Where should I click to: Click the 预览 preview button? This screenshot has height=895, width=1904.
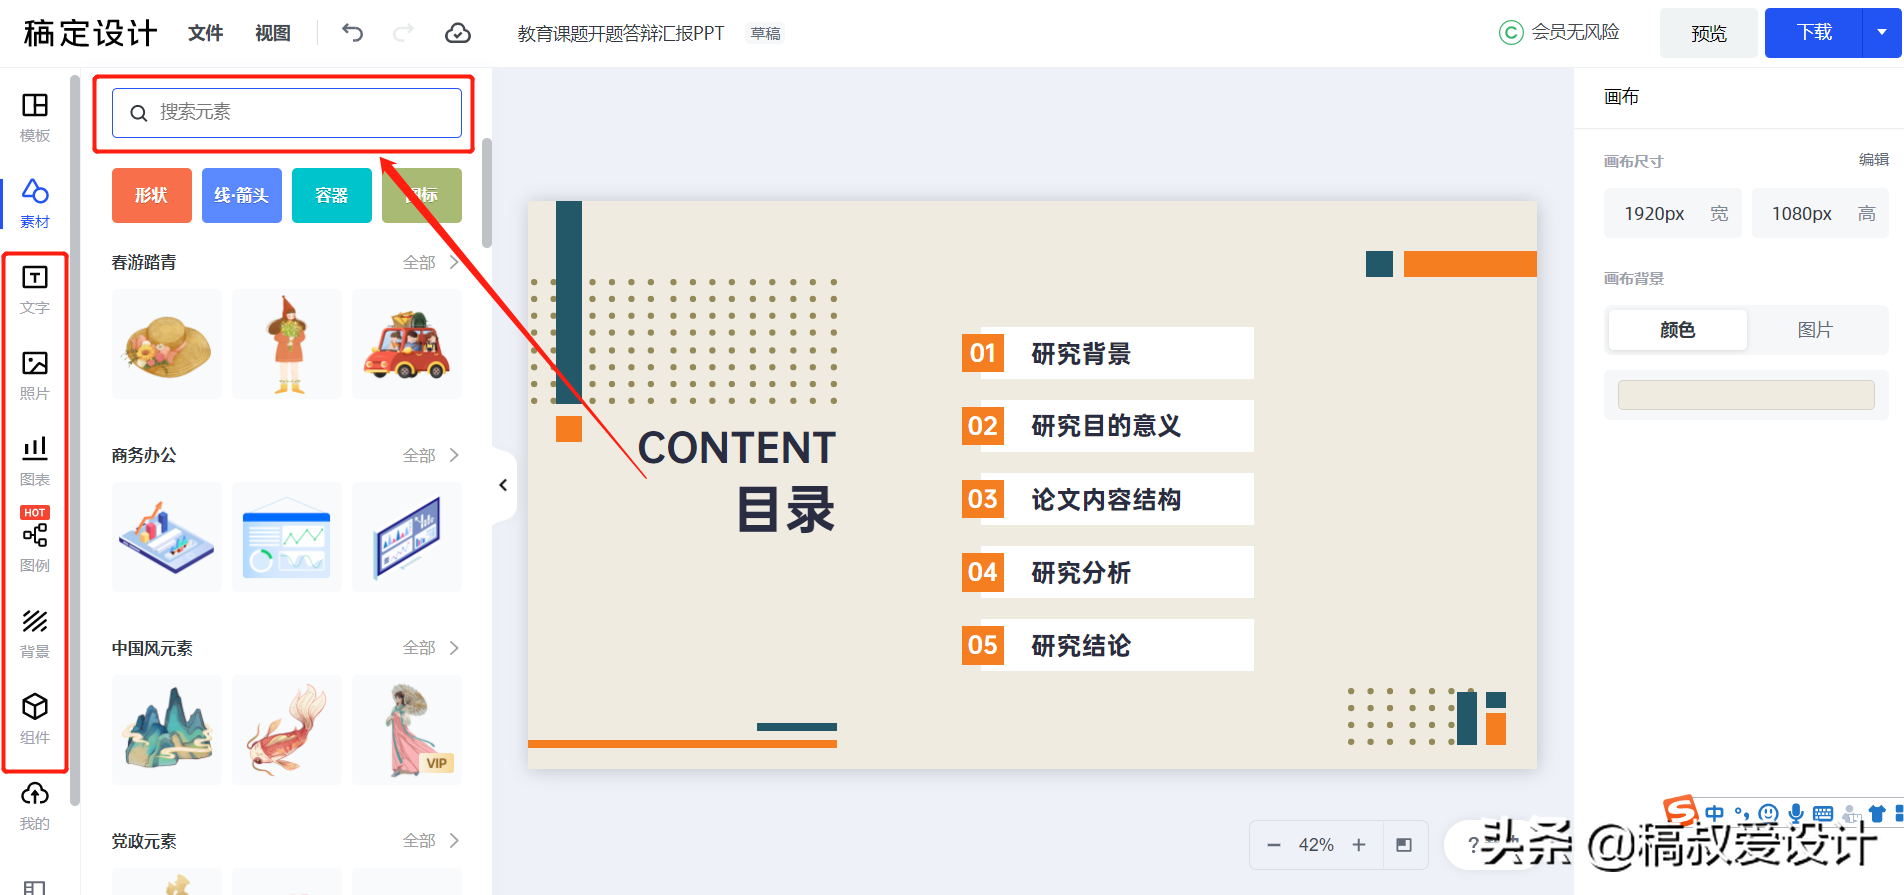pyautogui.click(x=1708, y=33)
